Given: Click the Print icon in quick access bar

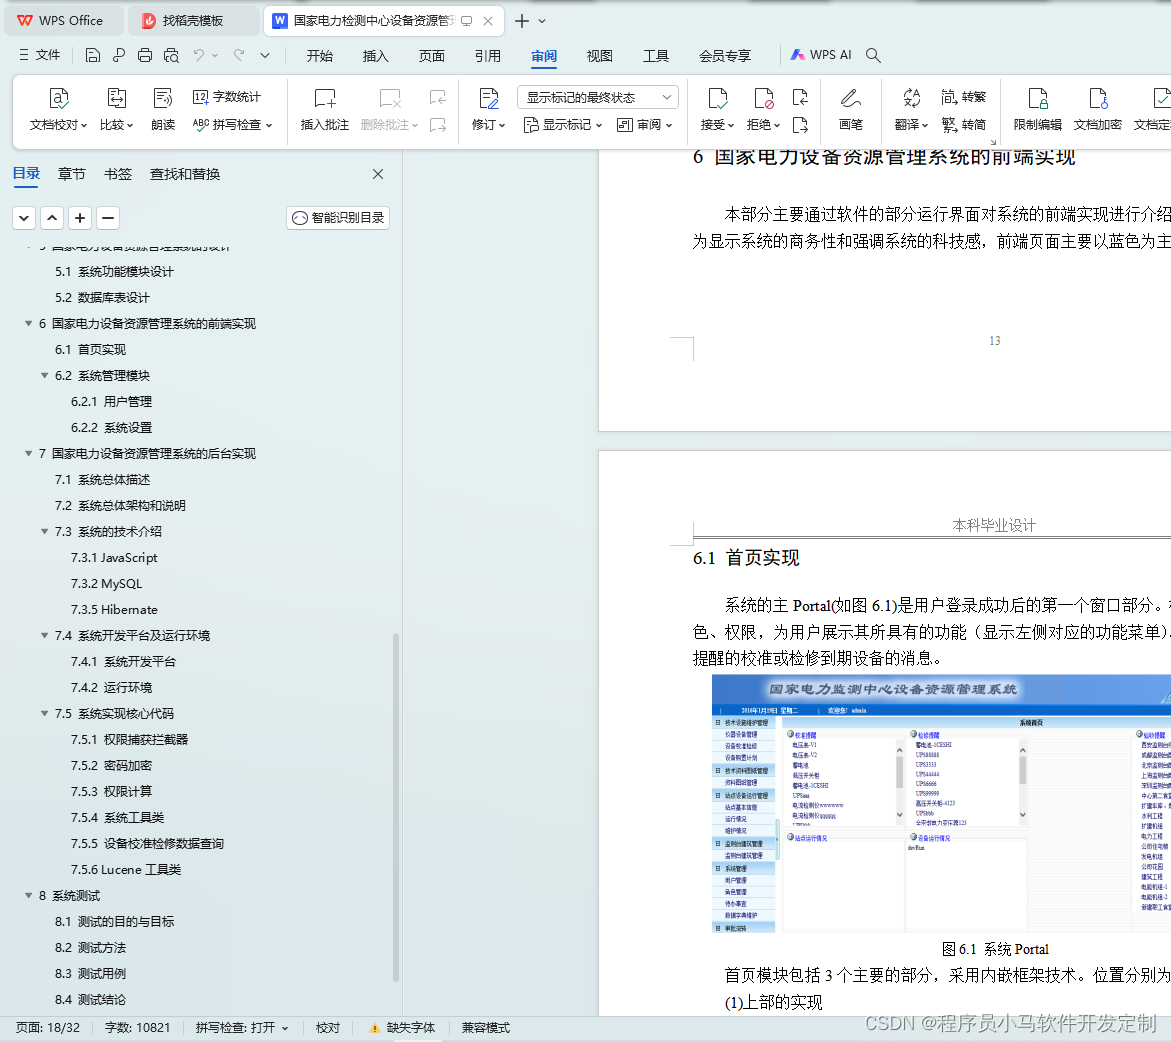Looking at the screenshot, I should (145, 55).
